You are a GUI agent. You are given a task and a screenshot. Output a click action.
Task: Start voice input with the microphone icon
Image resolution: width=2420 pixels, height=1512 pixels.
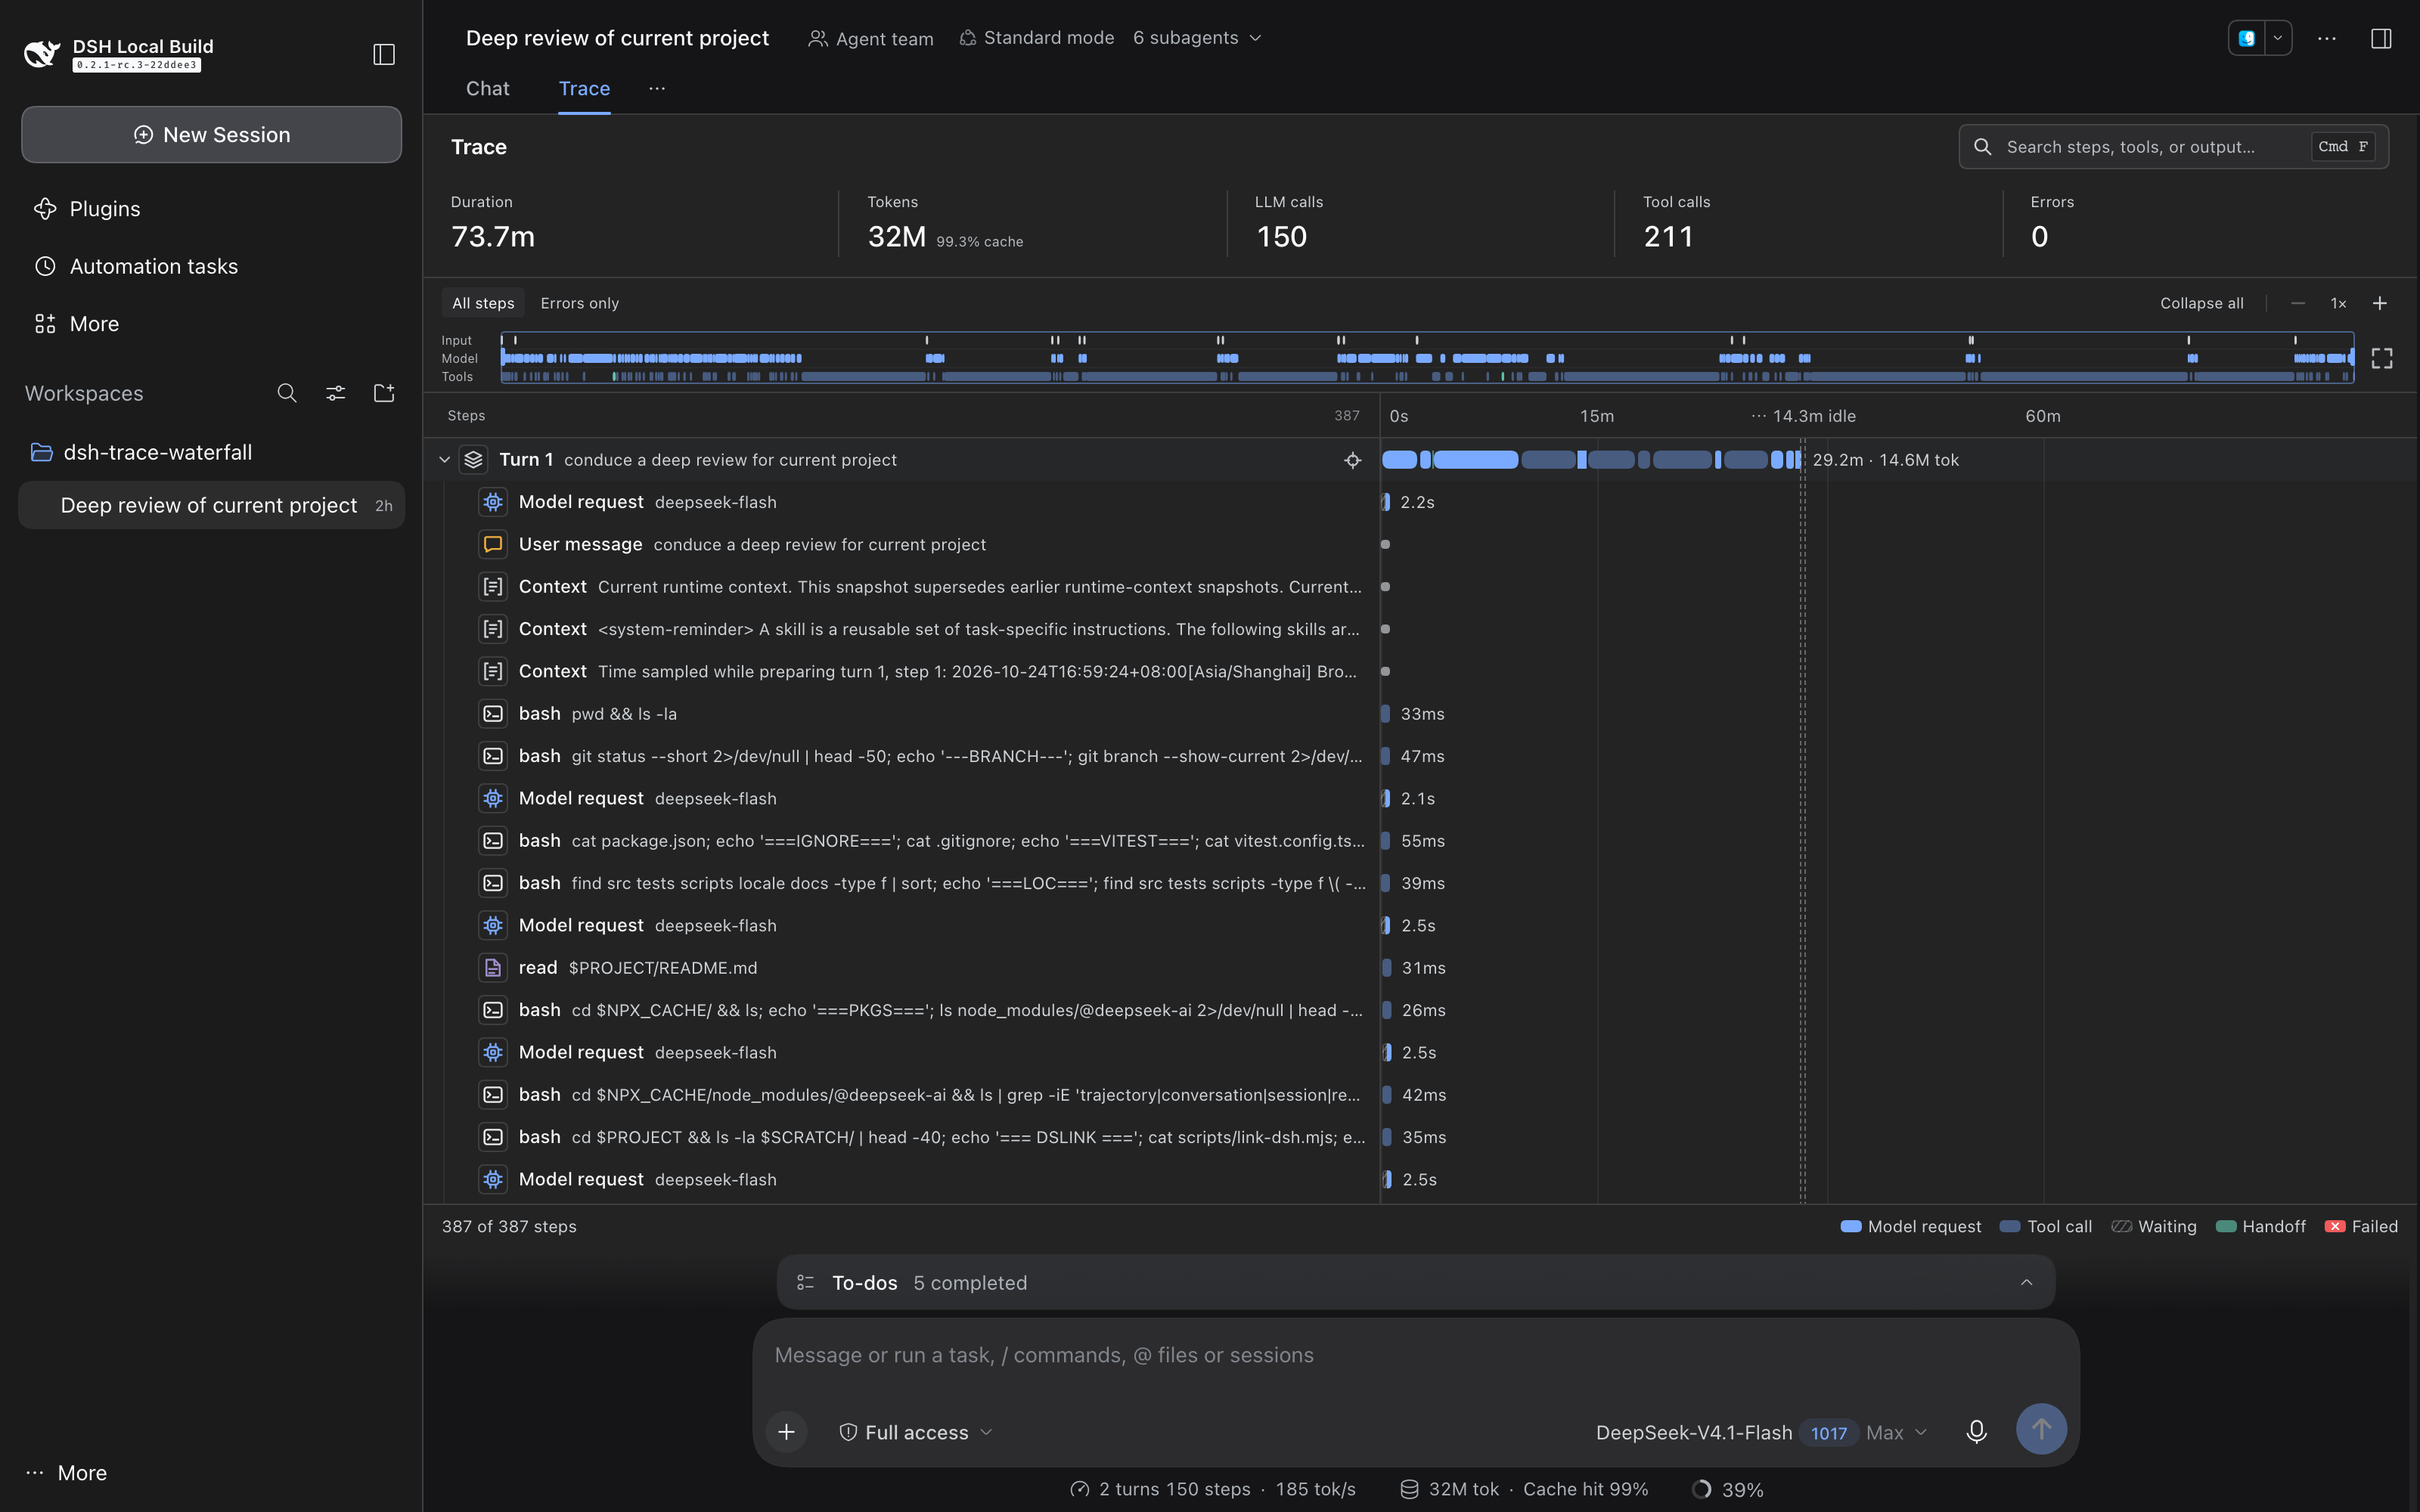point(1976,1431)
